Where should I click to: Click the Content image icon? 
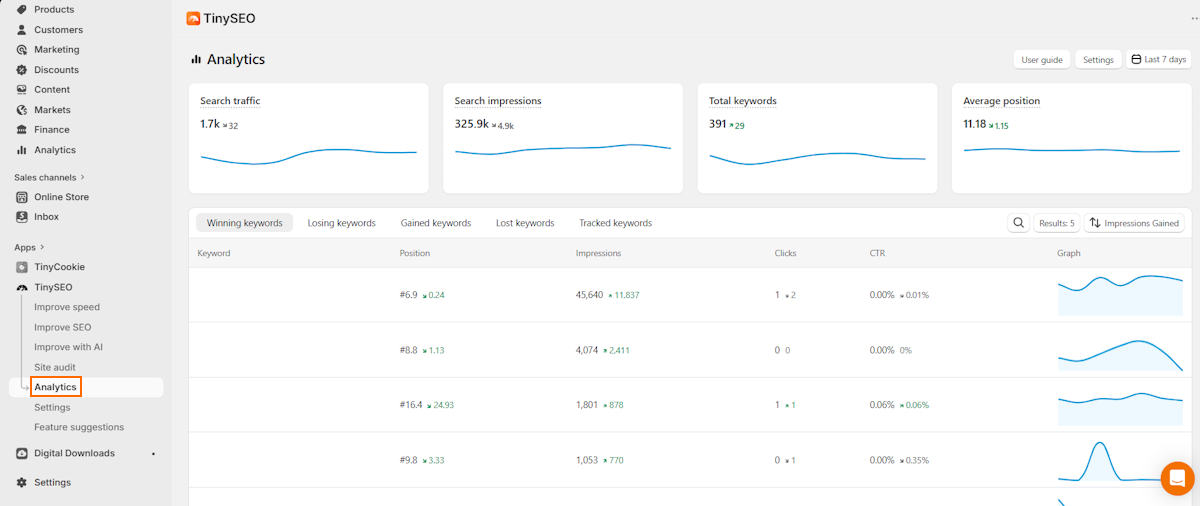pyautogui.click(x=22, y=90)
